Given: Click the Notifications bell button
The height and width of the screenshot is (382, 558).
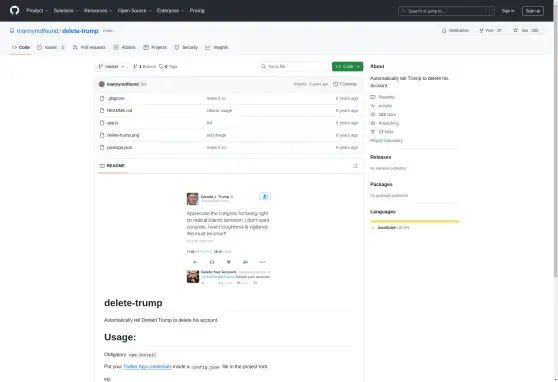Looking at the screenshot, I should pos(455,31).
